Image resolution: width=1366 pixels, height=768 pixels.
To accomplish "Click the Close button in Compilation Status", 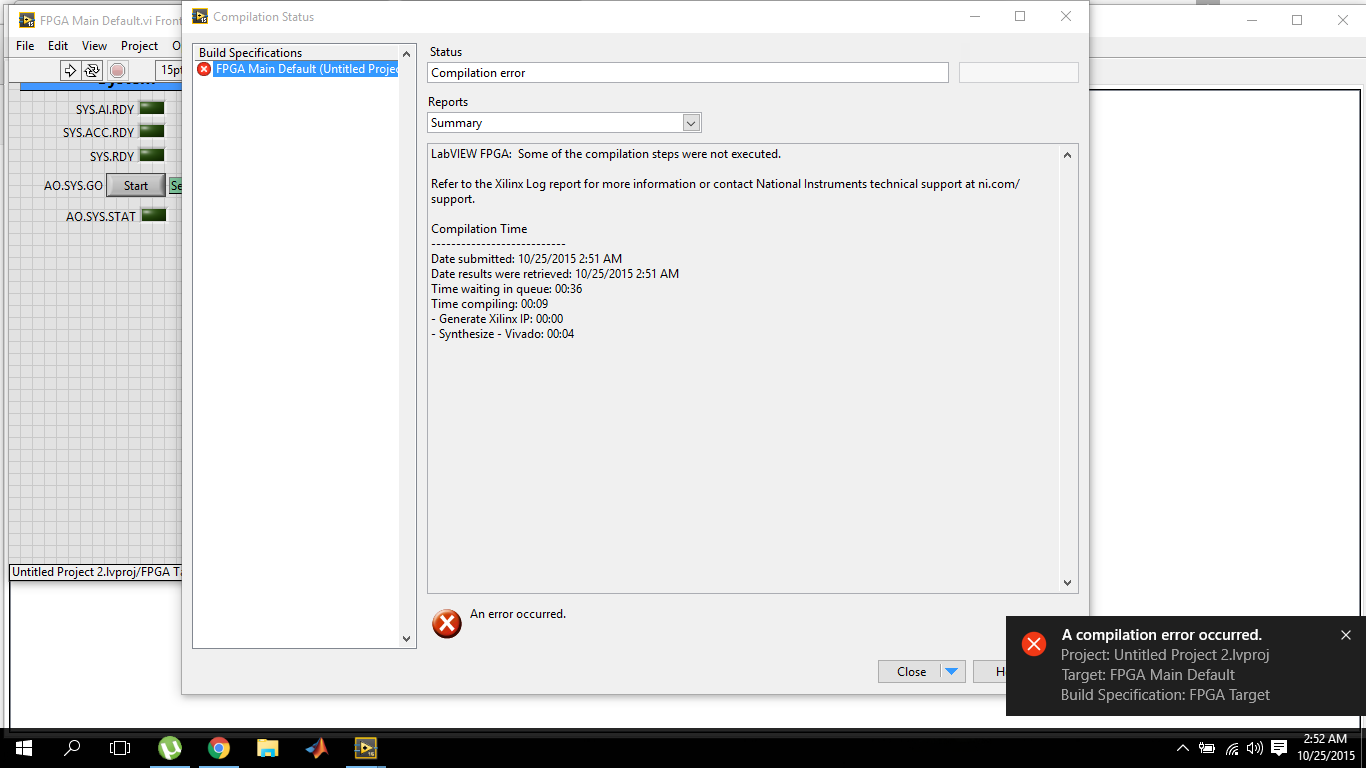I will coord(911,672).
